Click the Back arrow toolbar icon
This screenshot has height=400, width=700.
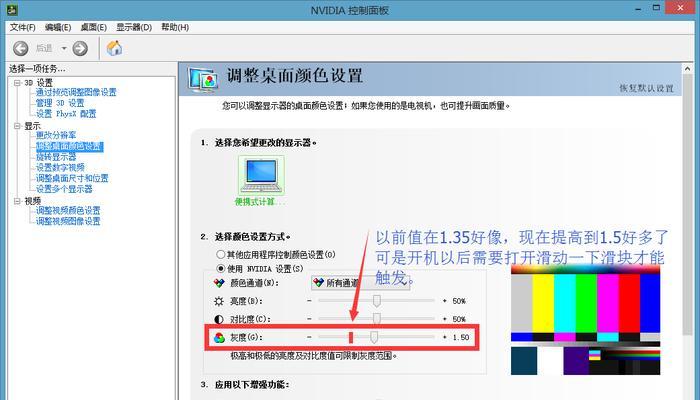coord(21,48)
